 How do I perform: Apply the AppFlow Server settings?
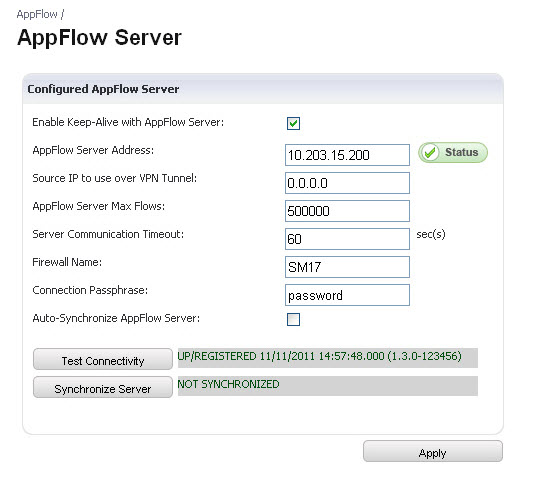coord(433,451)
